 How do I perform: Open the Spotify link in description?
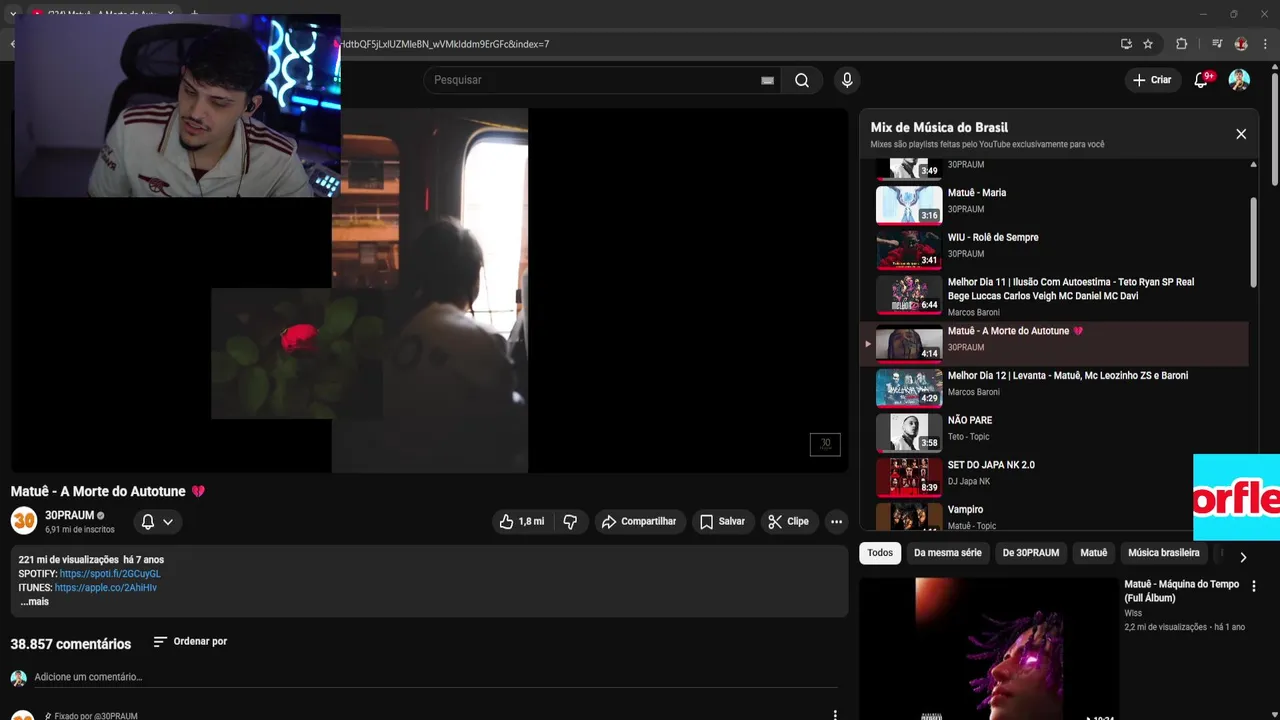110,574
